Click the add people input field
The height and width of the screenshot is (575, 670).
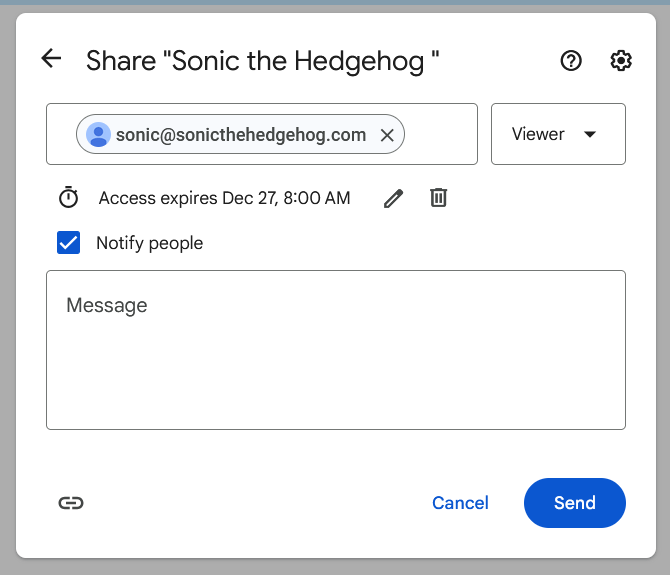coord(262,134)
